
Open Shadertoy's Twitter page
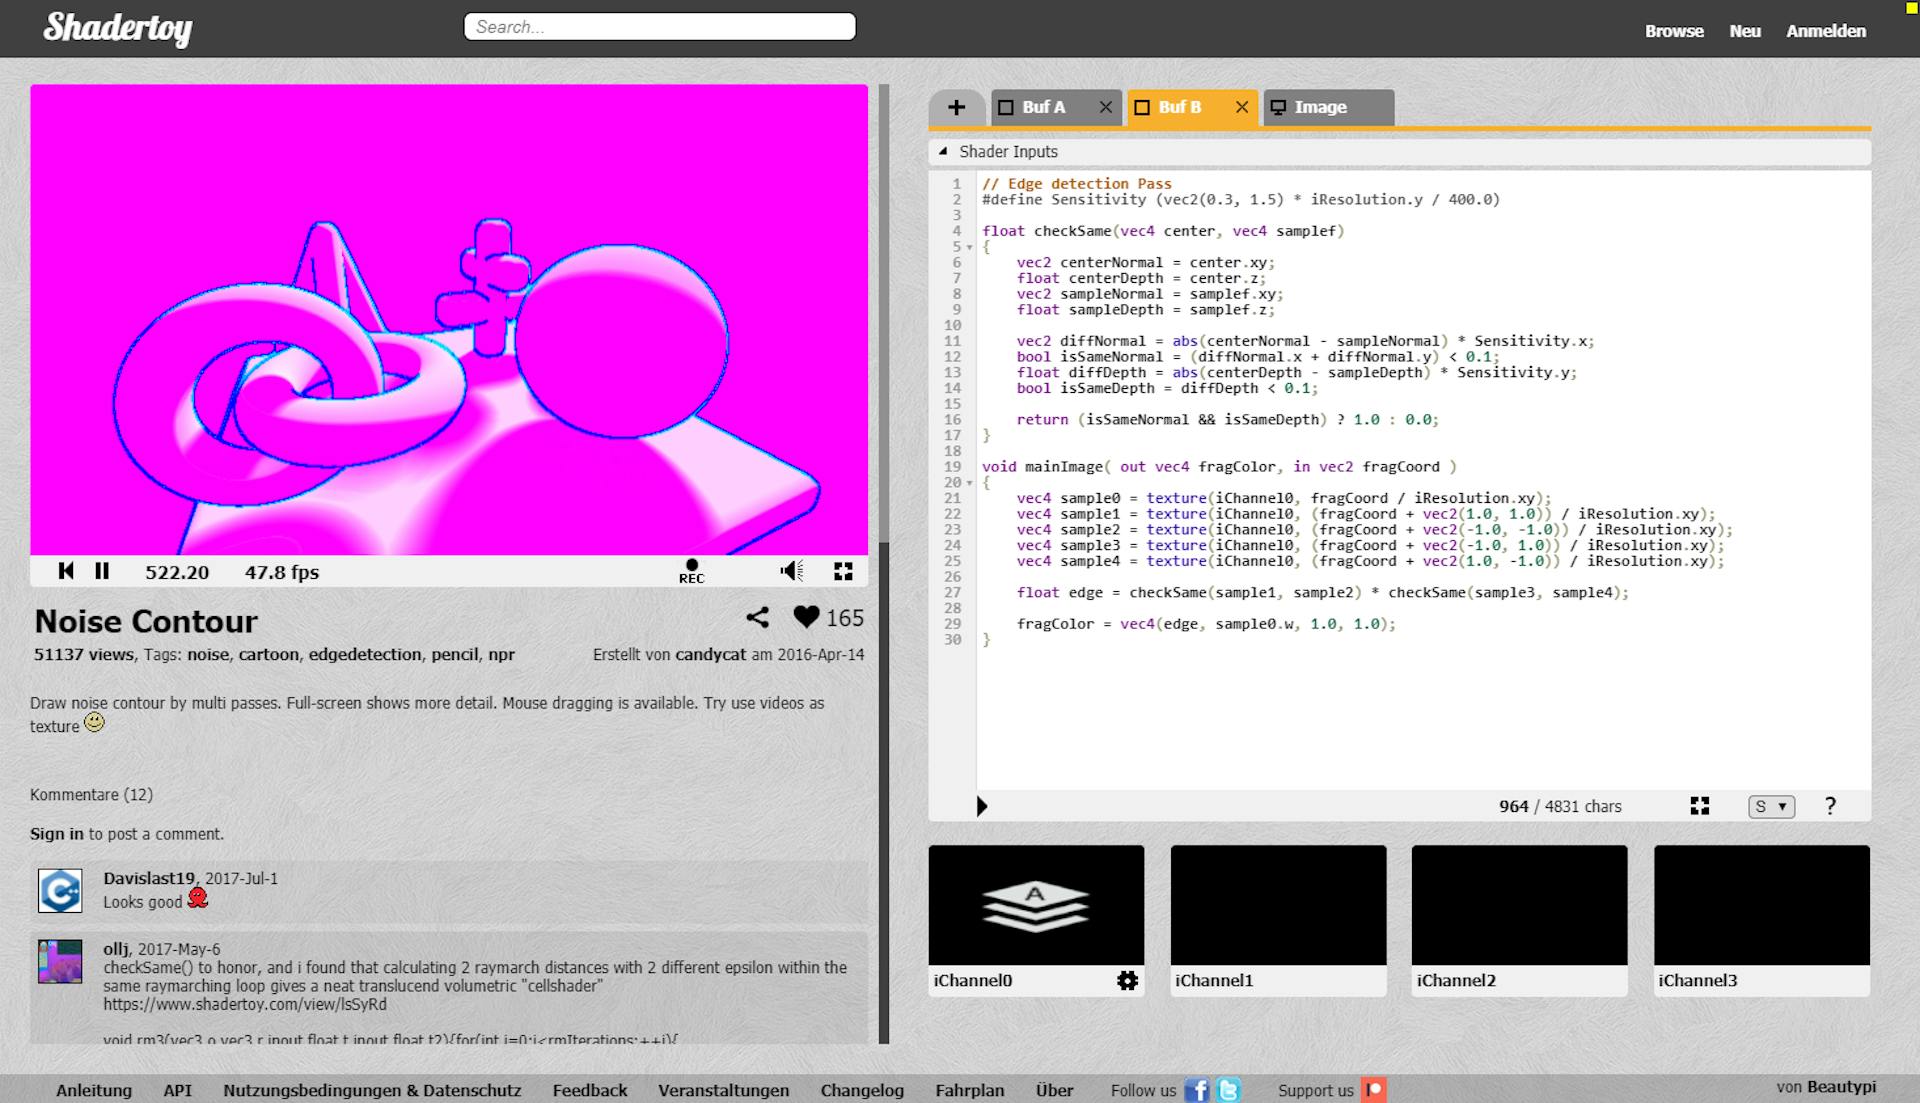tap(1230, 1090)
